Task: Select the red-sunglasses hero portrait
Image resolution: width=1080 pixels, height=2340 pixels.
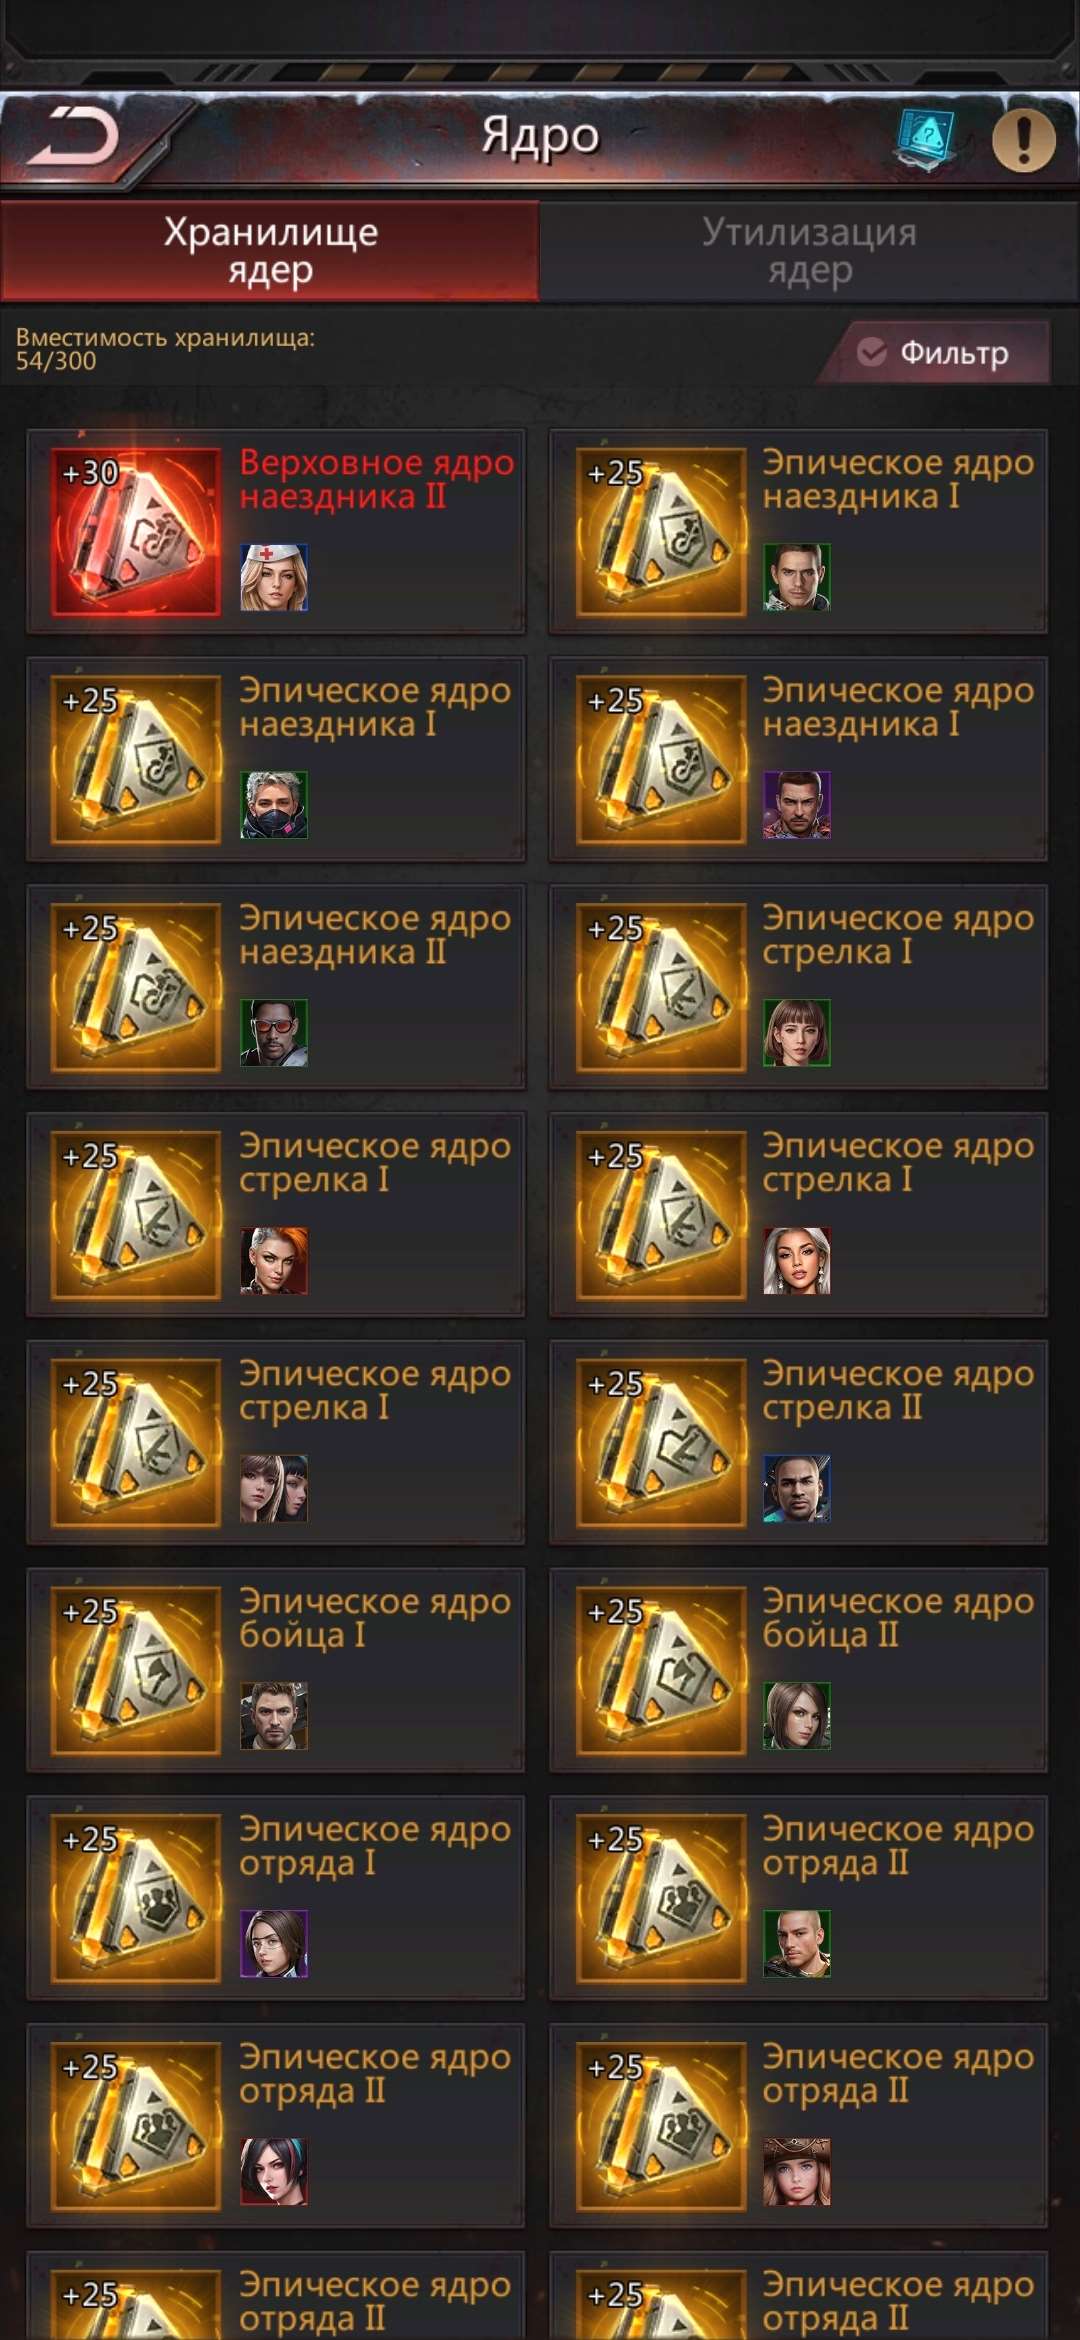Action: point(274,1033)
